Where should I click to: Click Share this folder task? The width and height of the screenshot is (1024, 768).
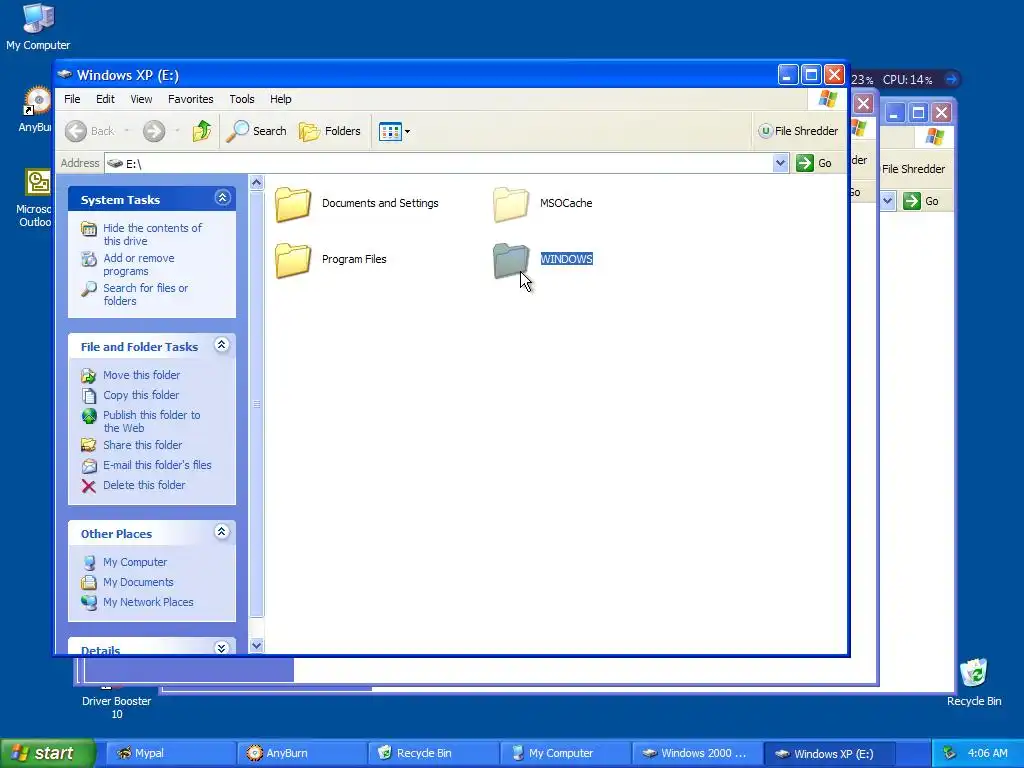coord(142,445)
